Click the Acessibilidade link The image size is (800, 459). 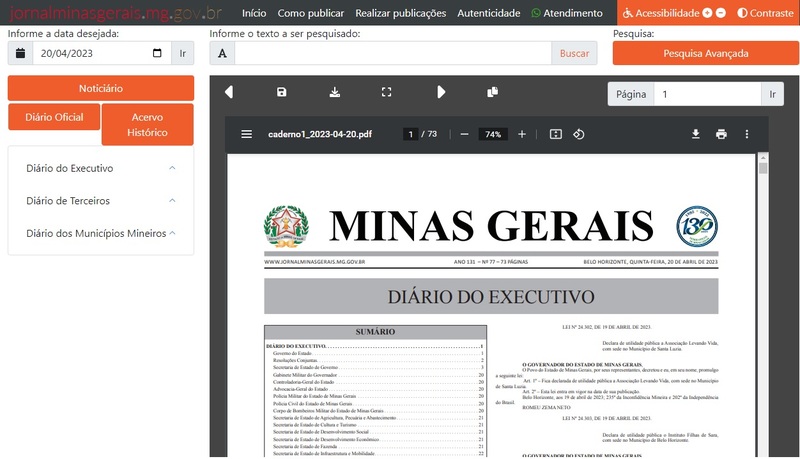tap(661, 13)
